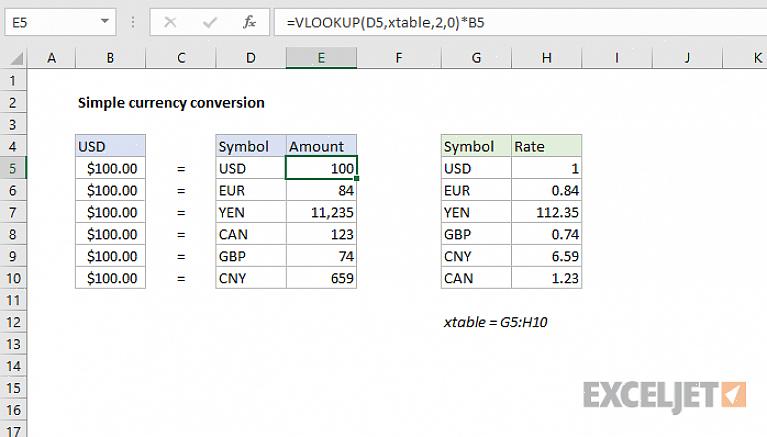Select the title cell Simple currency conversion

(x=170, y=102)
